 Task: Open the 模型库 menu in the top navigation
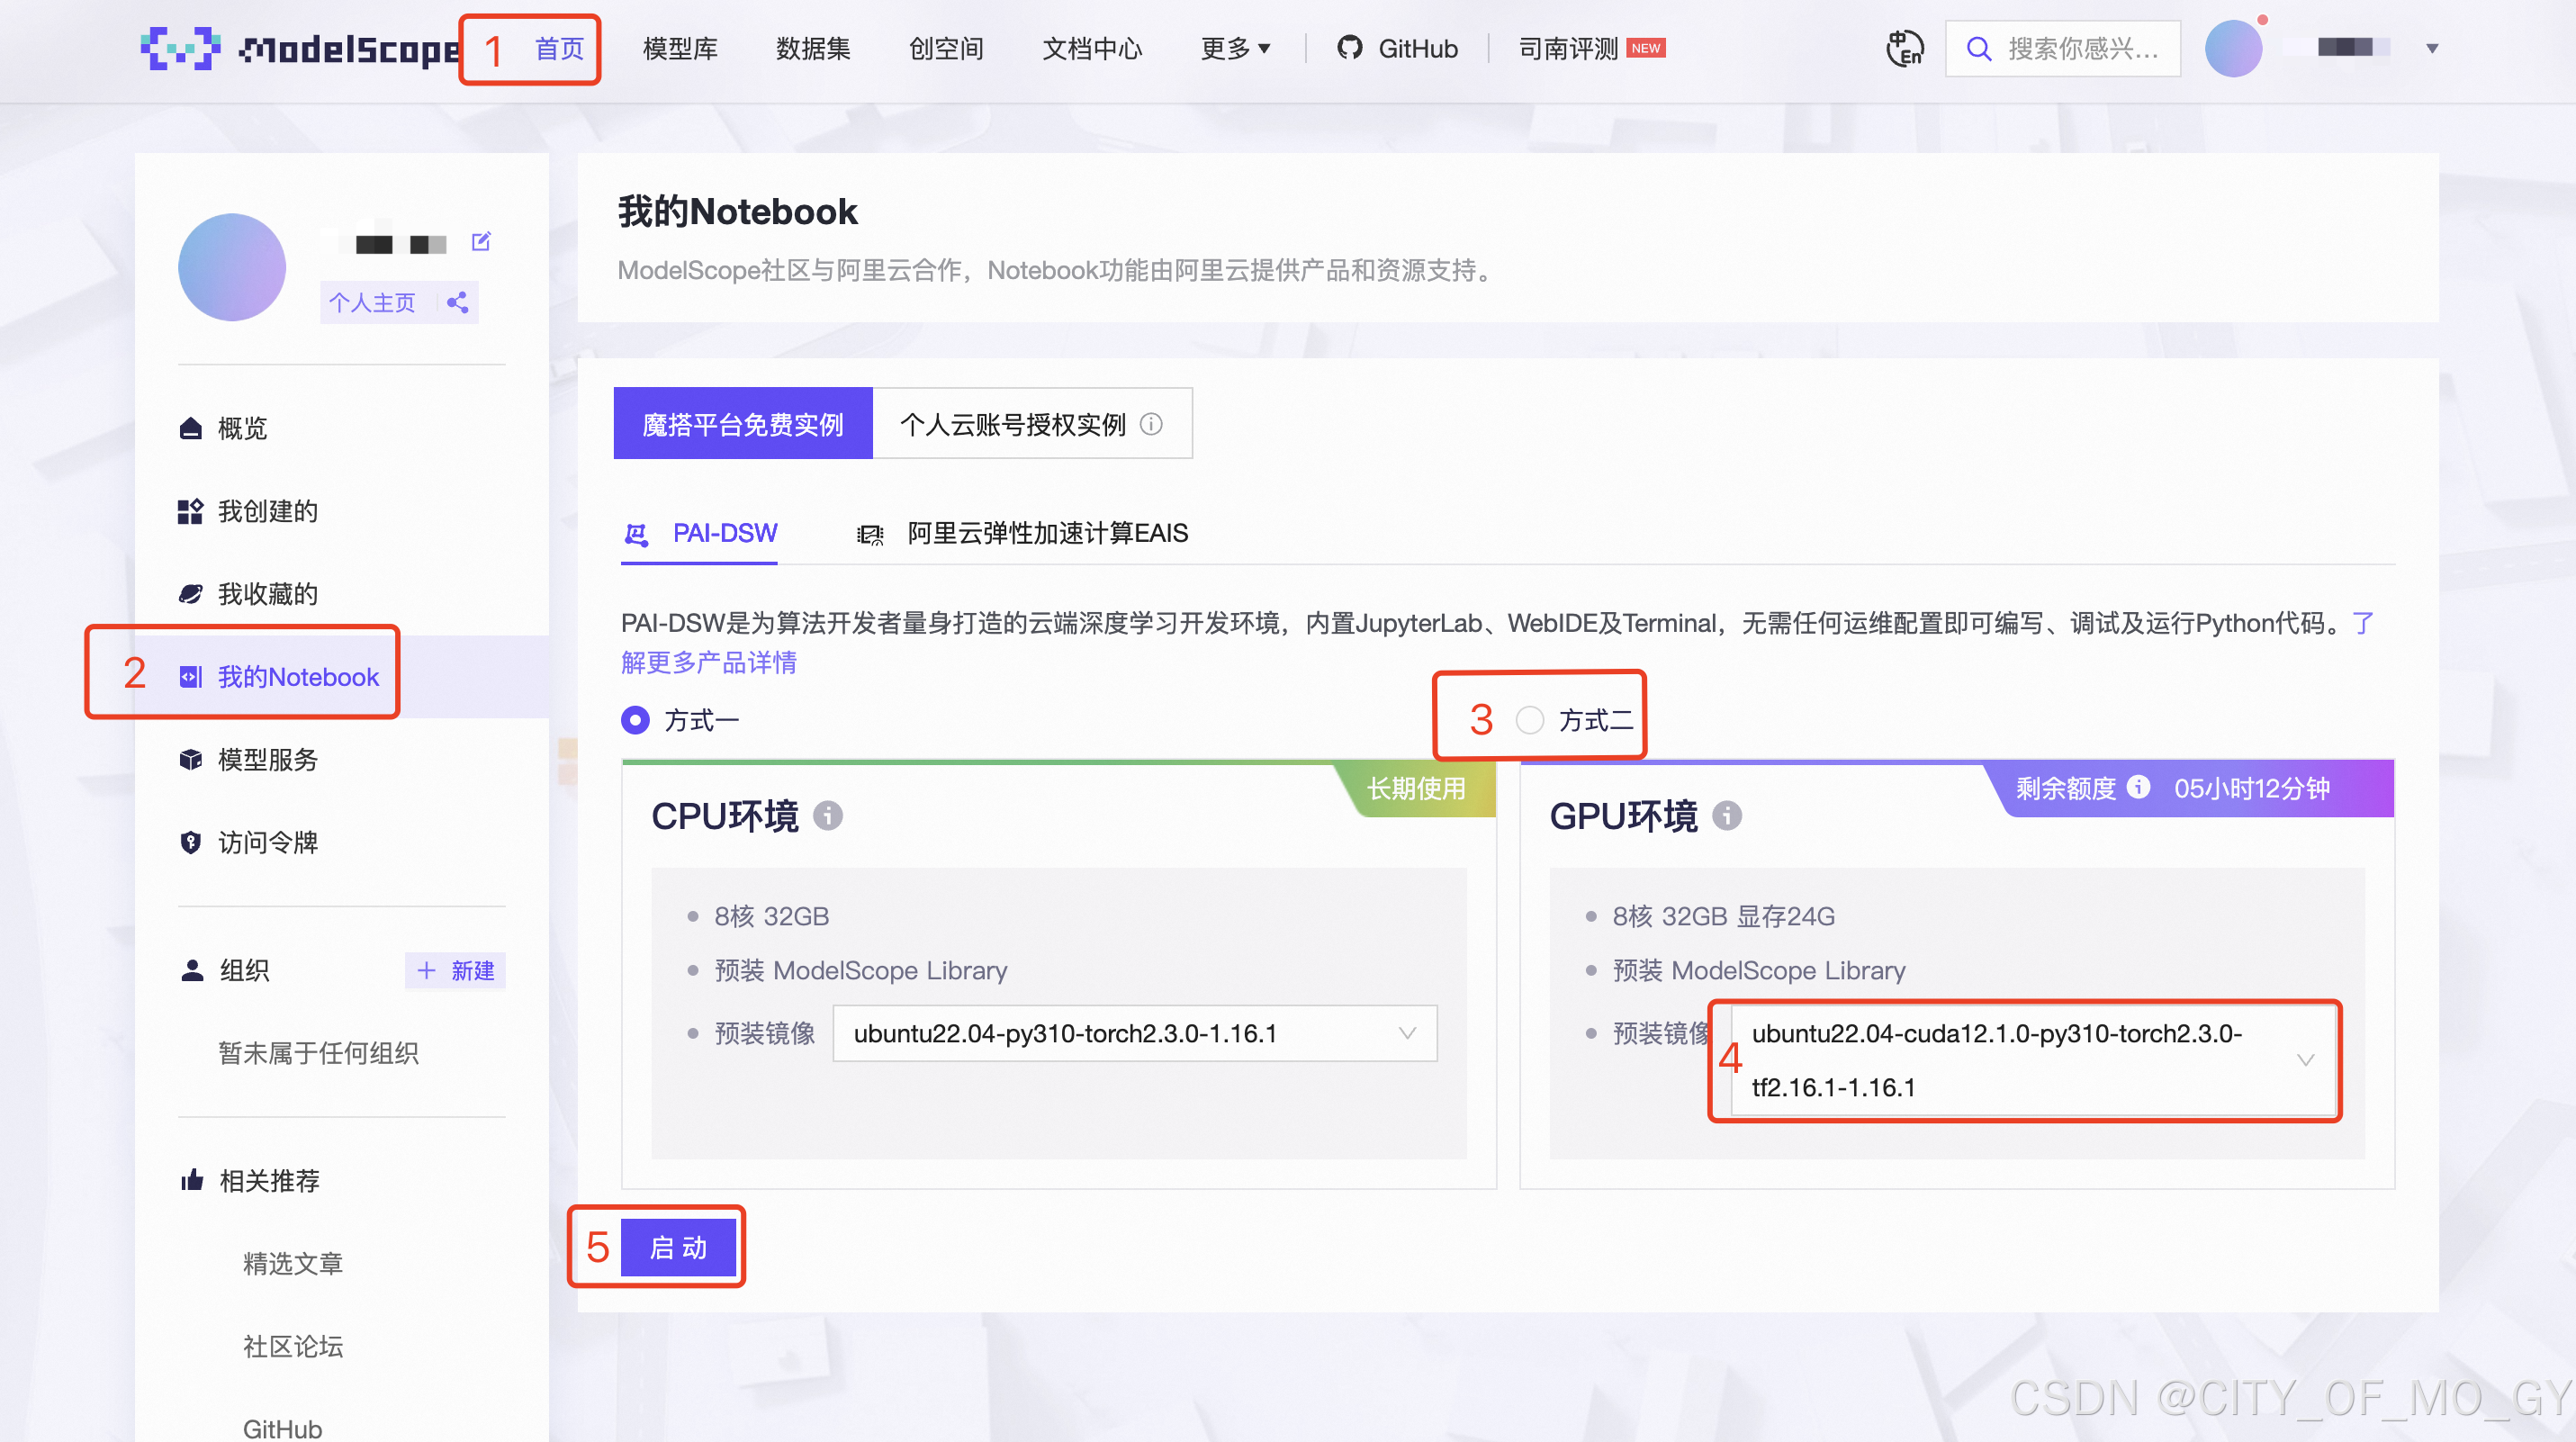tap(680, 48)
